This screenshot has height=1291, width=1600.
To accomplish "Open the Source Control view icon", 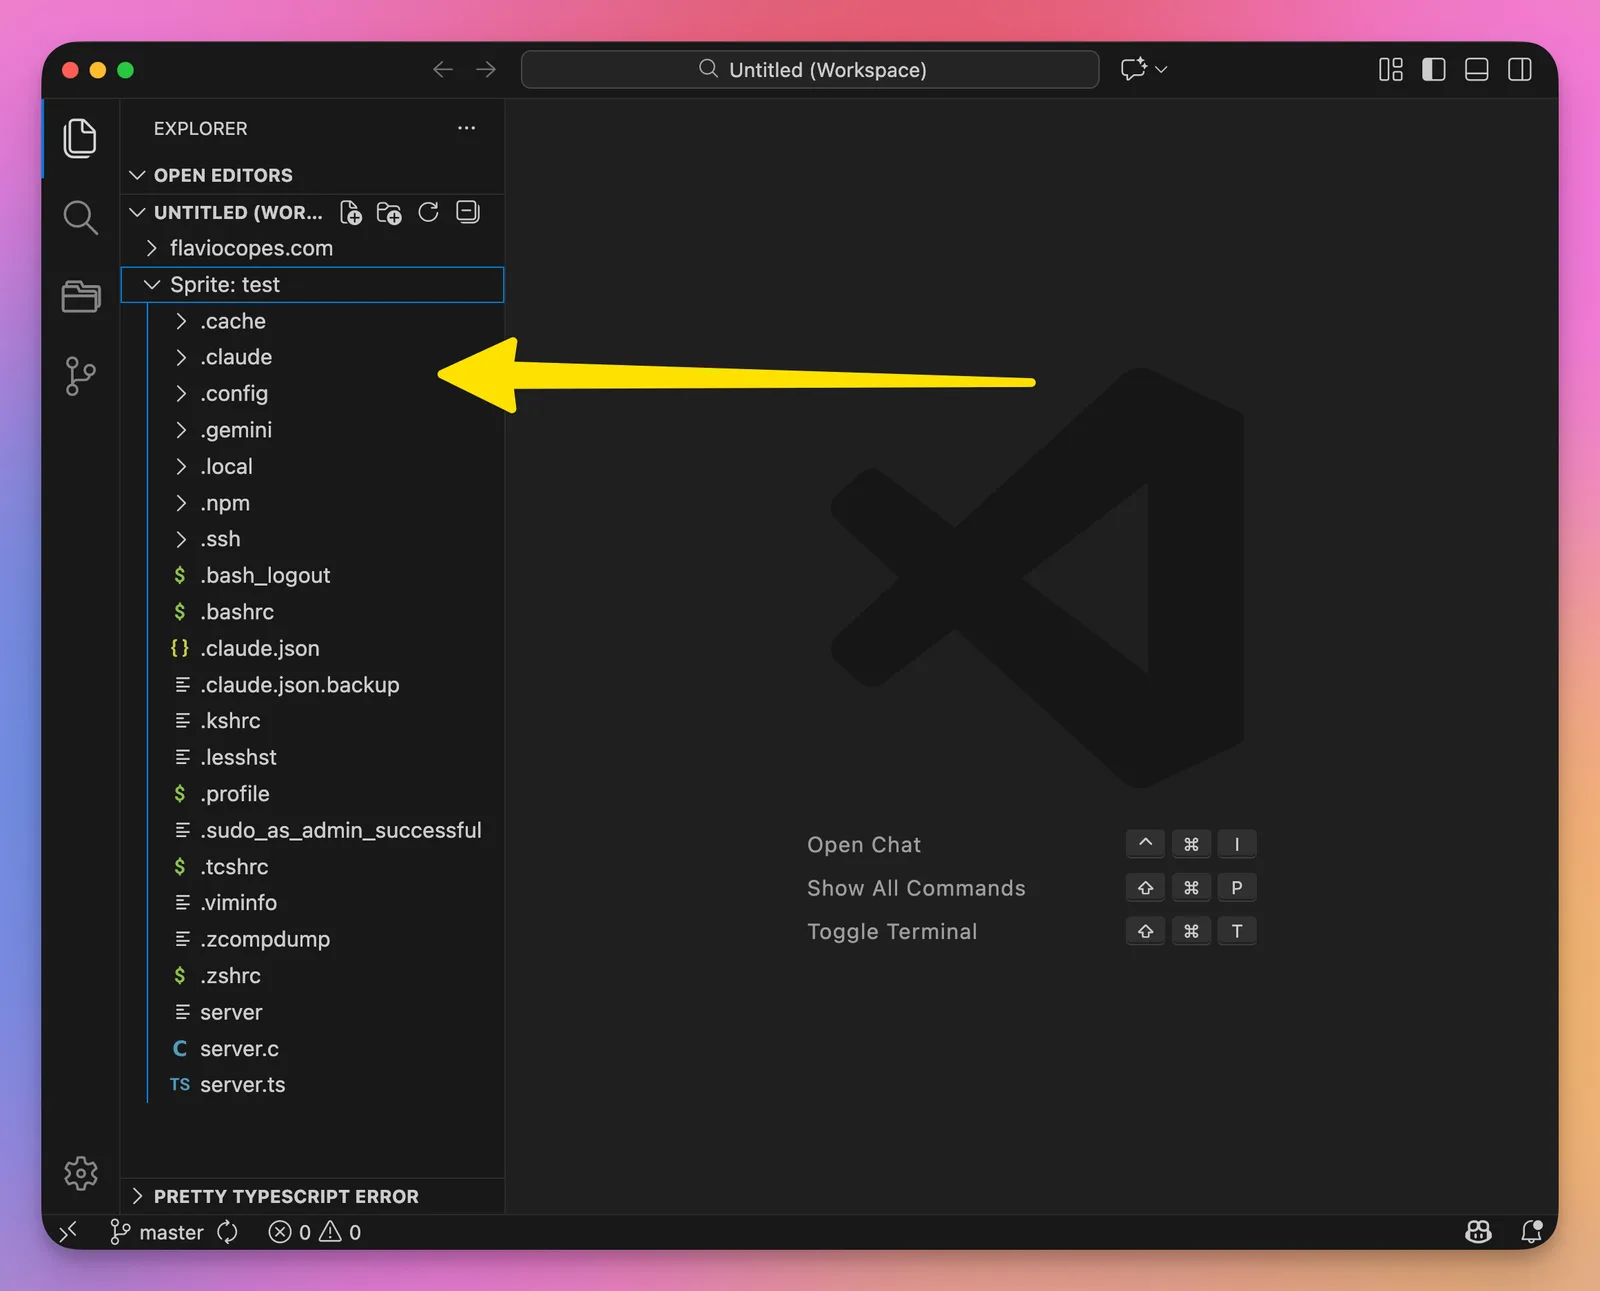I will [x=80, y=376].
